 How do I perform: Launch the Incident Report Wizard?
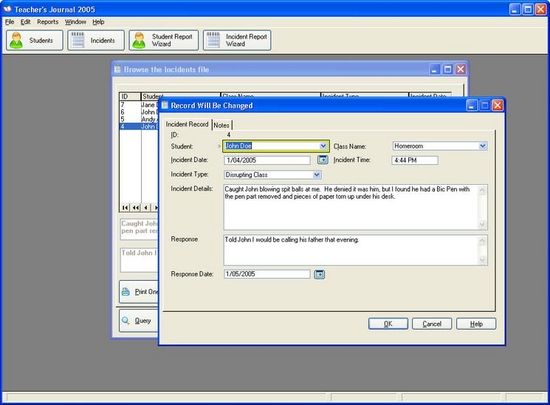tap(237, 40)
